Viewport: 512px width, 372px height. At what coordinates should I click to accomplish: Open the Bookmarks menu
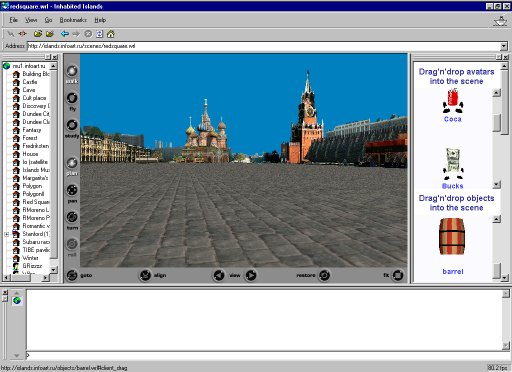[73, 20]
